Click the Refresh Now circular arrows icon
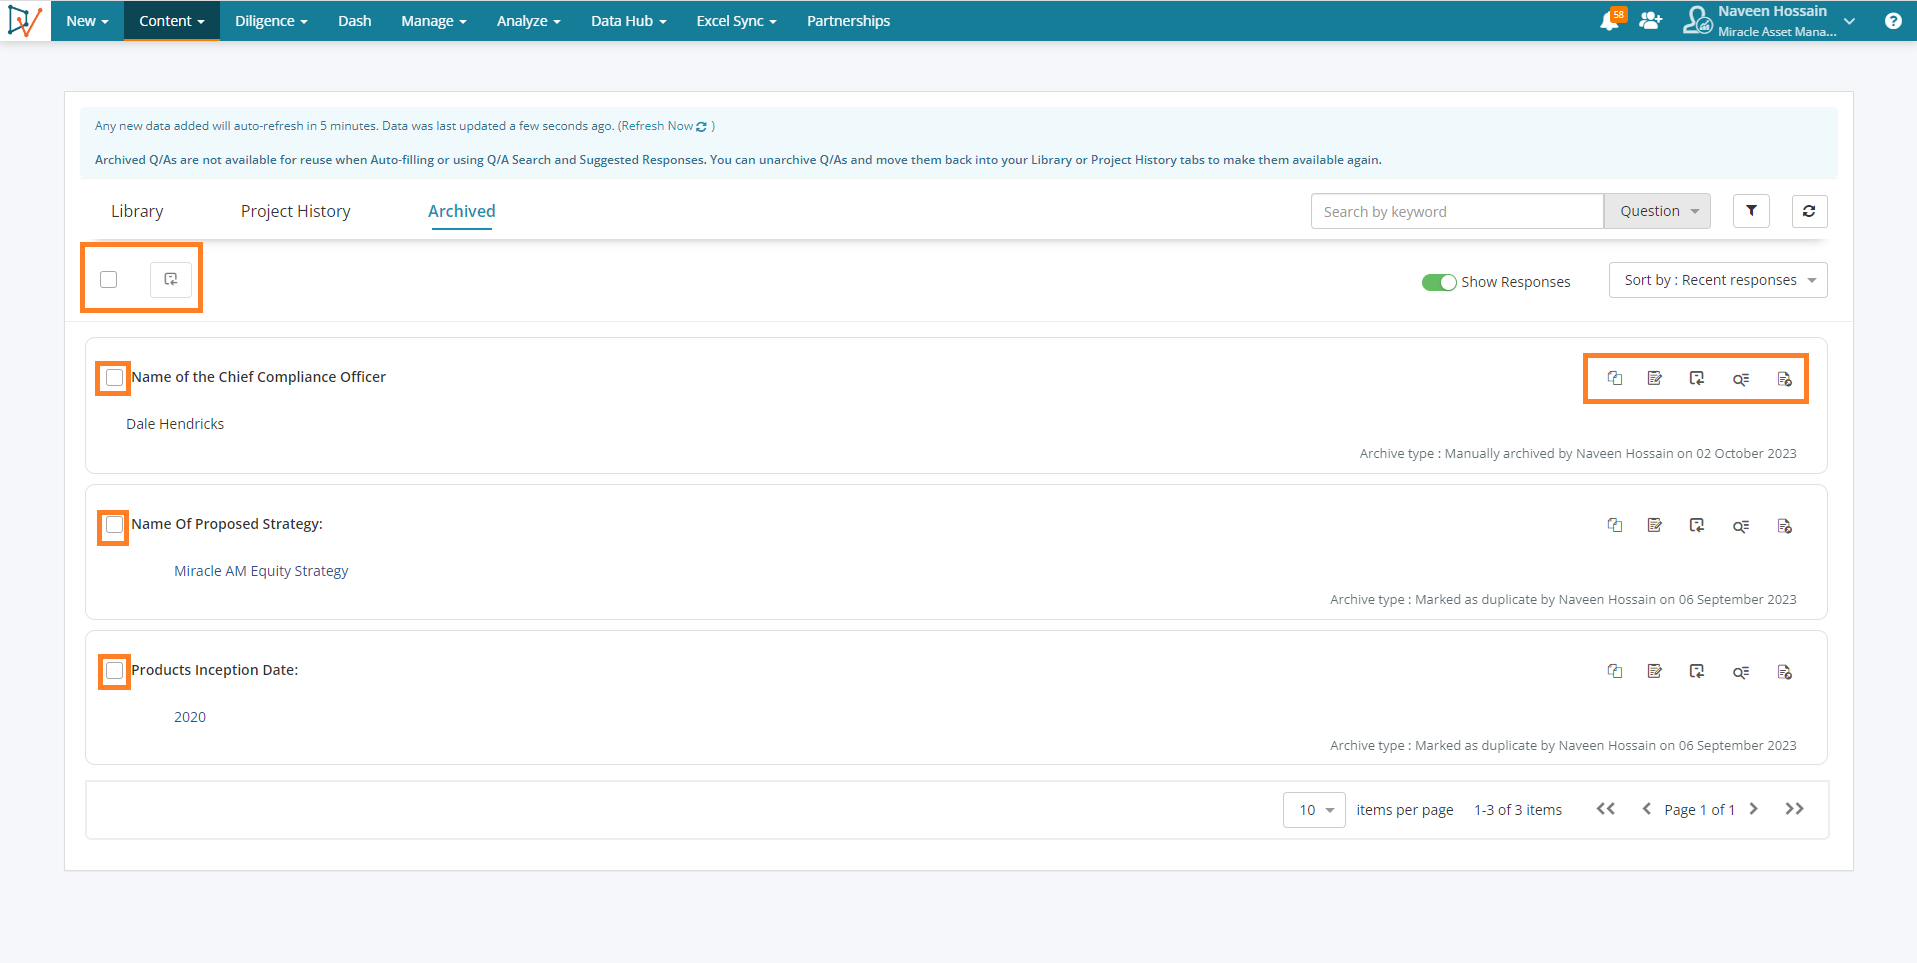This screenshot has height=963, width=1917. (701, 127)
